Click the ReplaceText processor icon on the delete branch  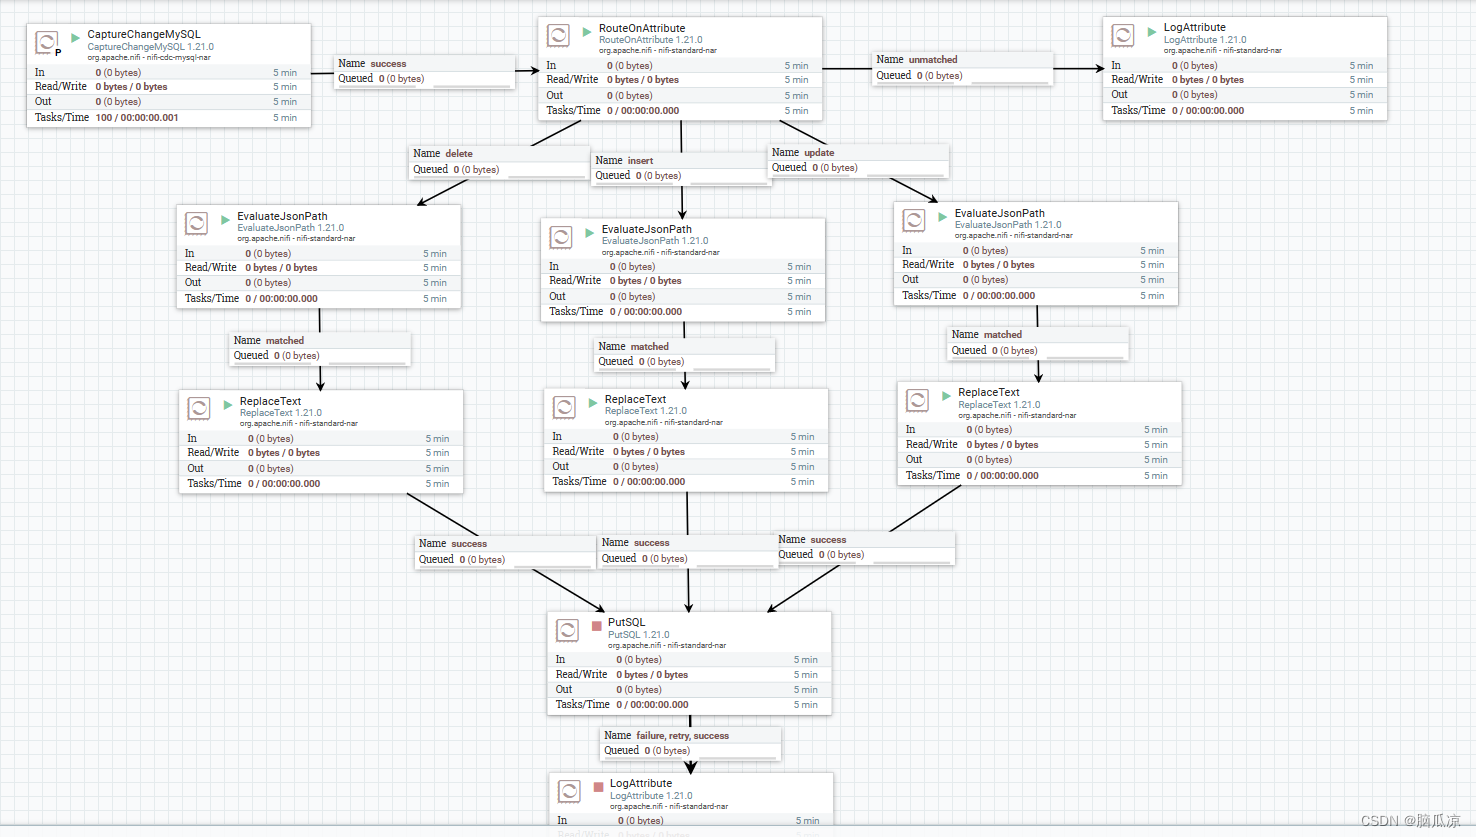point(199,408)
